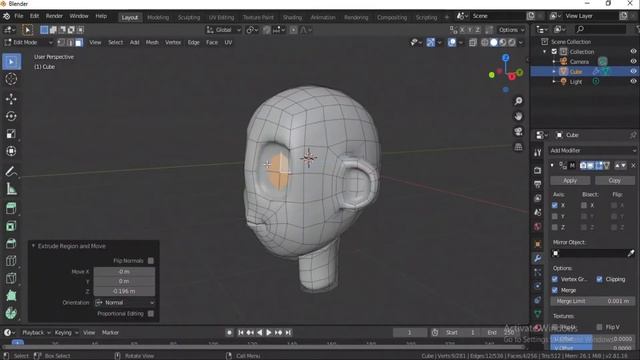This screenshot has width=640, height=360.
Task: Toggle mirror Axis X checkbox
Action: (555, 205)
